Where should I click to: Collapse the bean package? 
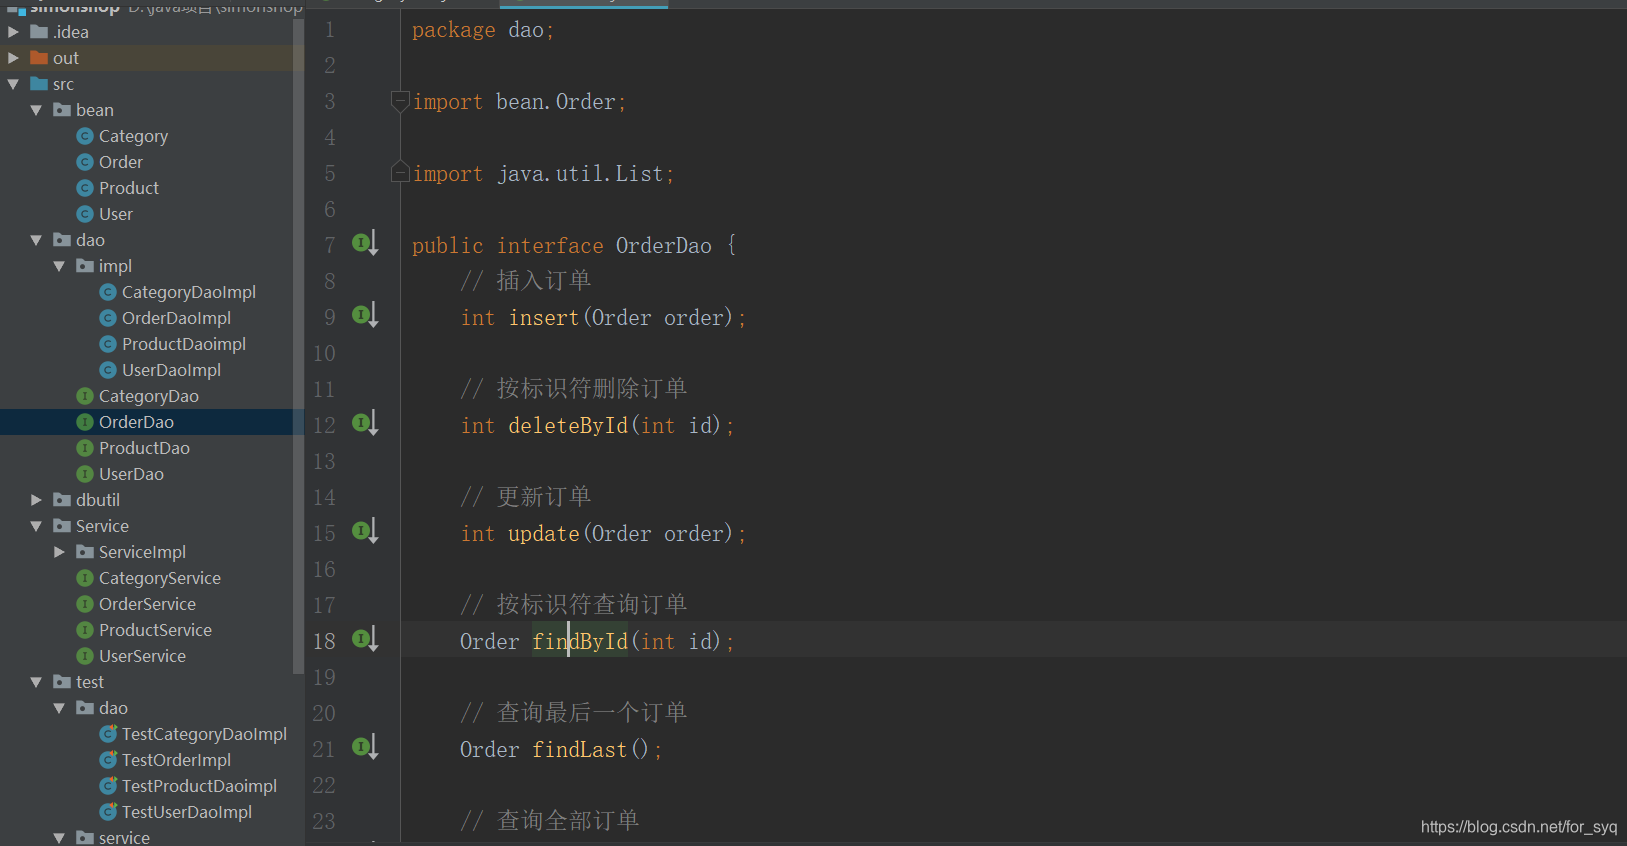pos(36,110)
